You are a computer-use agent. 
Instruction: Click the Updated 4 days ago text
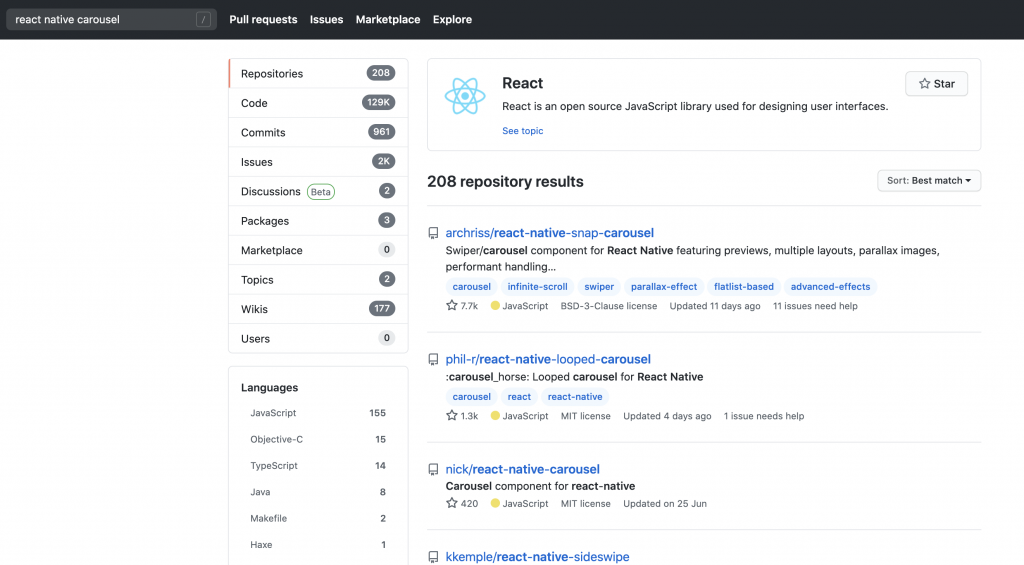click(667, 416)
